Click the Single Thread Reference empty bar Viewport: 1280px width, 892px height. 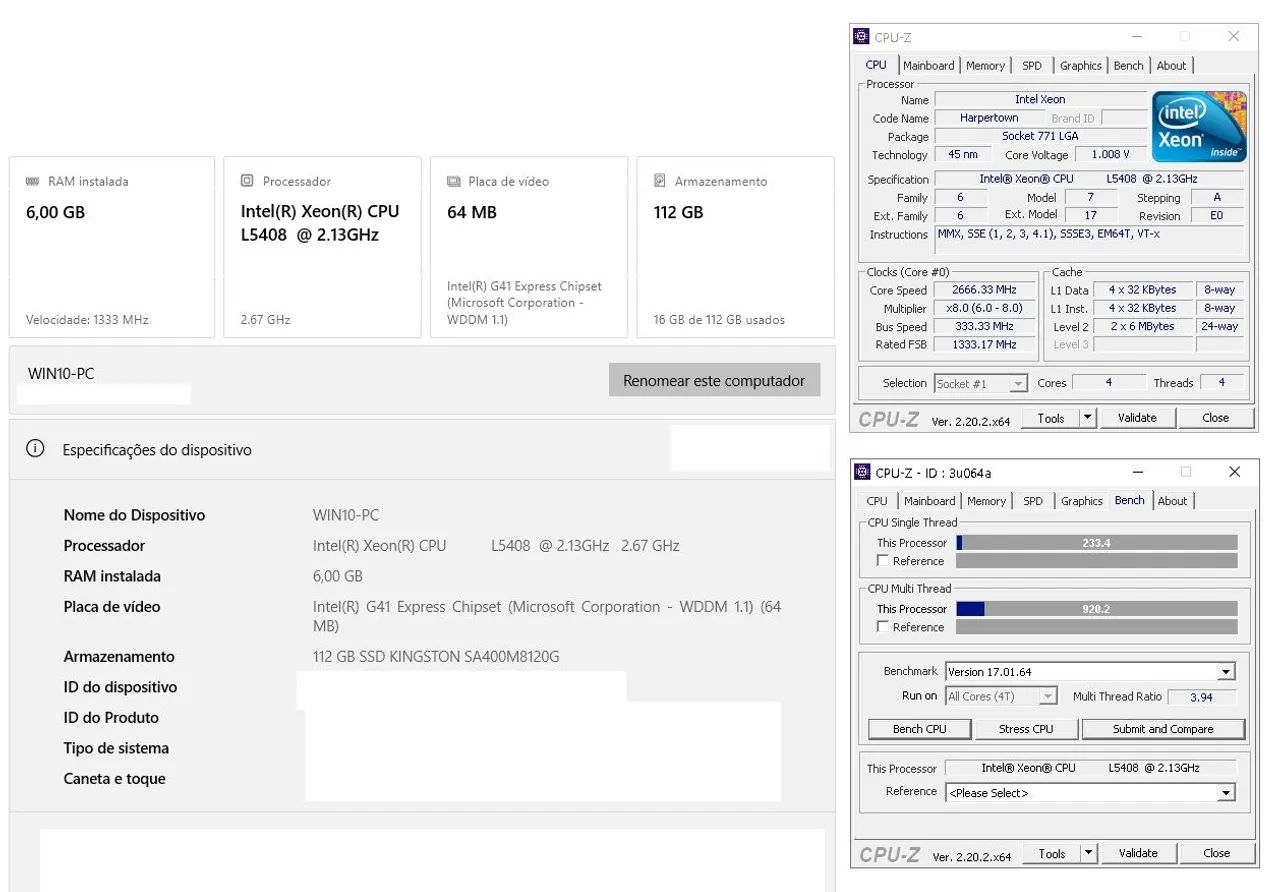1097,561
